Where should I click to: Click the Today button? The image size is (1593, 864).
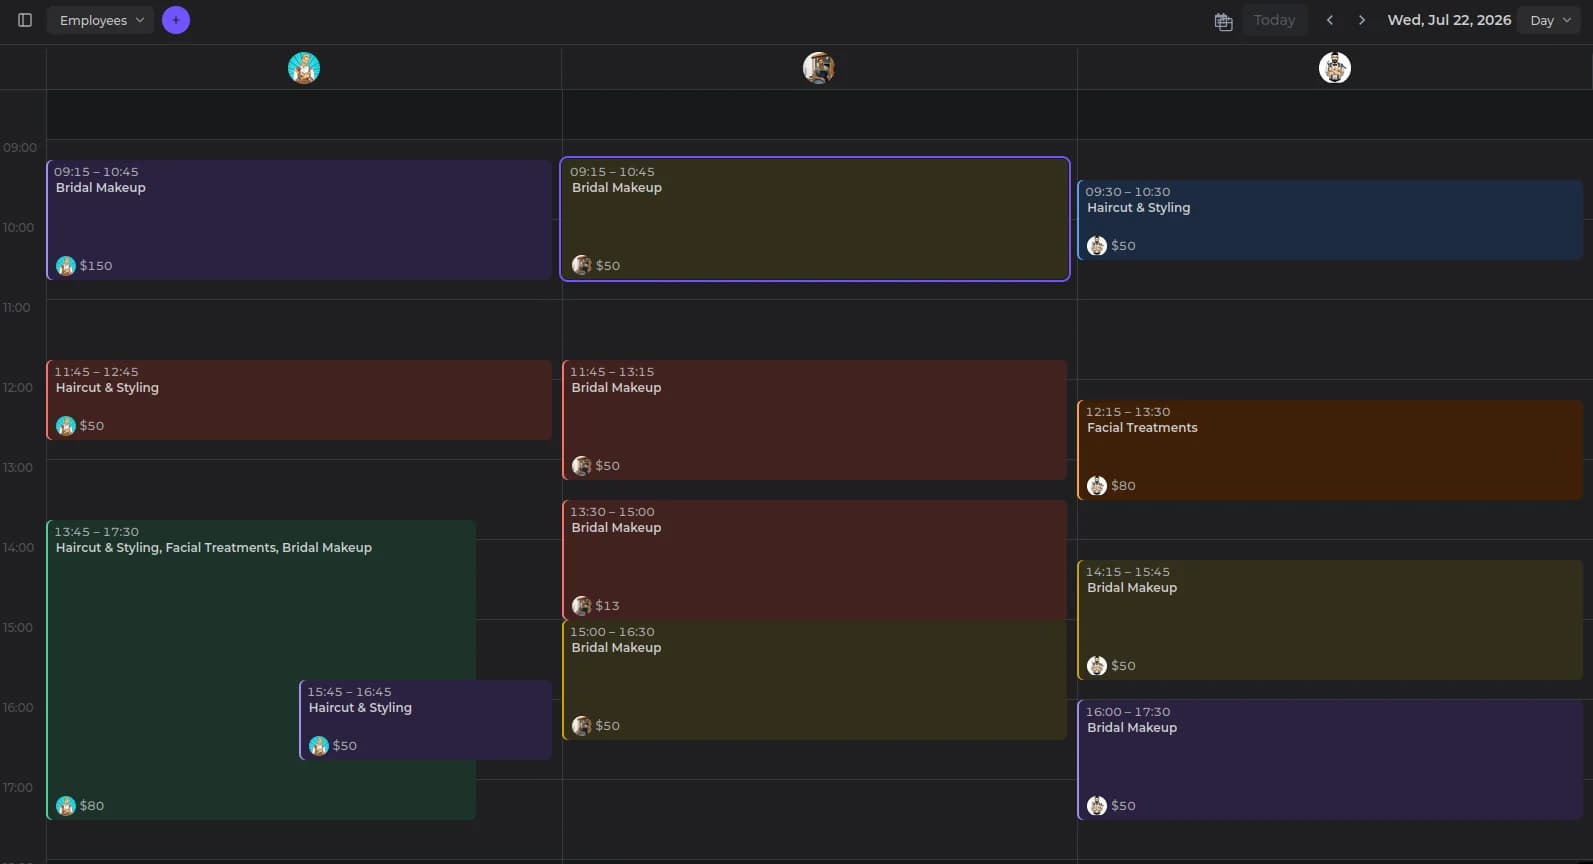pyautogui.click(x=1274, y=20)
